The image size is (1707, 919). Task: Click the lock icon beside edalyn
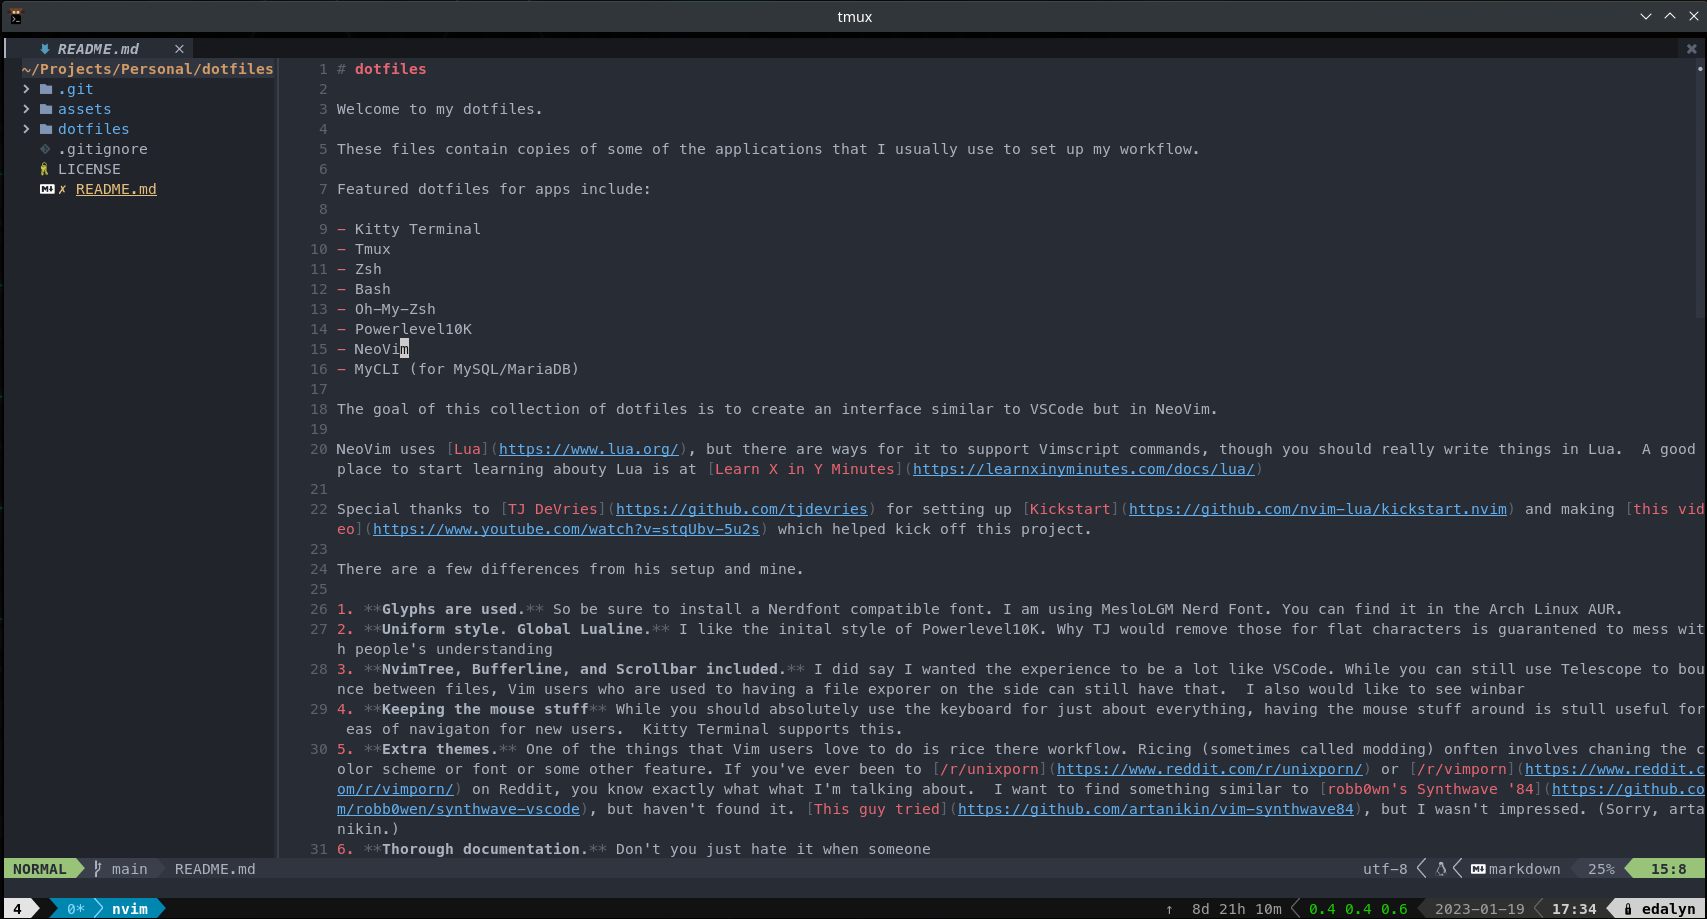click(x=1628, y=909)
